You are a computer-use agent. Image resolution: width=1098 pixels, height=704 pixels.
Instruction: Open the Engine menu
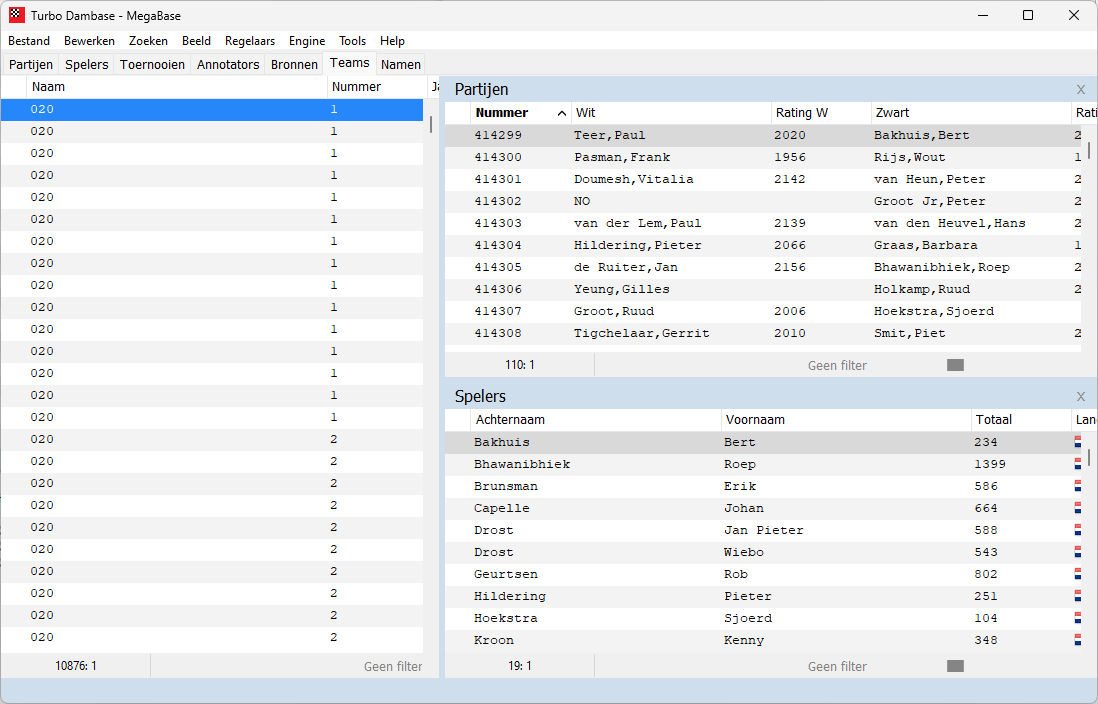tap(307, 41)
